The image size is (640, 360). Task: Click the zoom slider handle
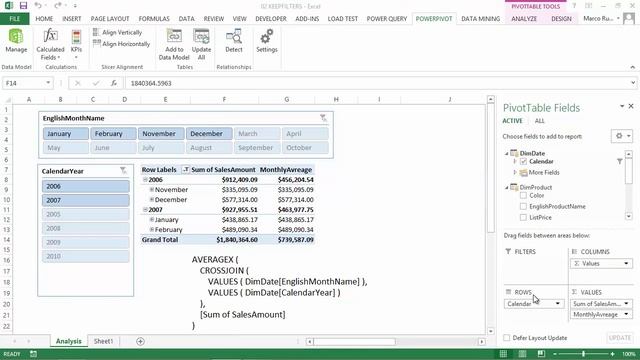click(583, 354)
